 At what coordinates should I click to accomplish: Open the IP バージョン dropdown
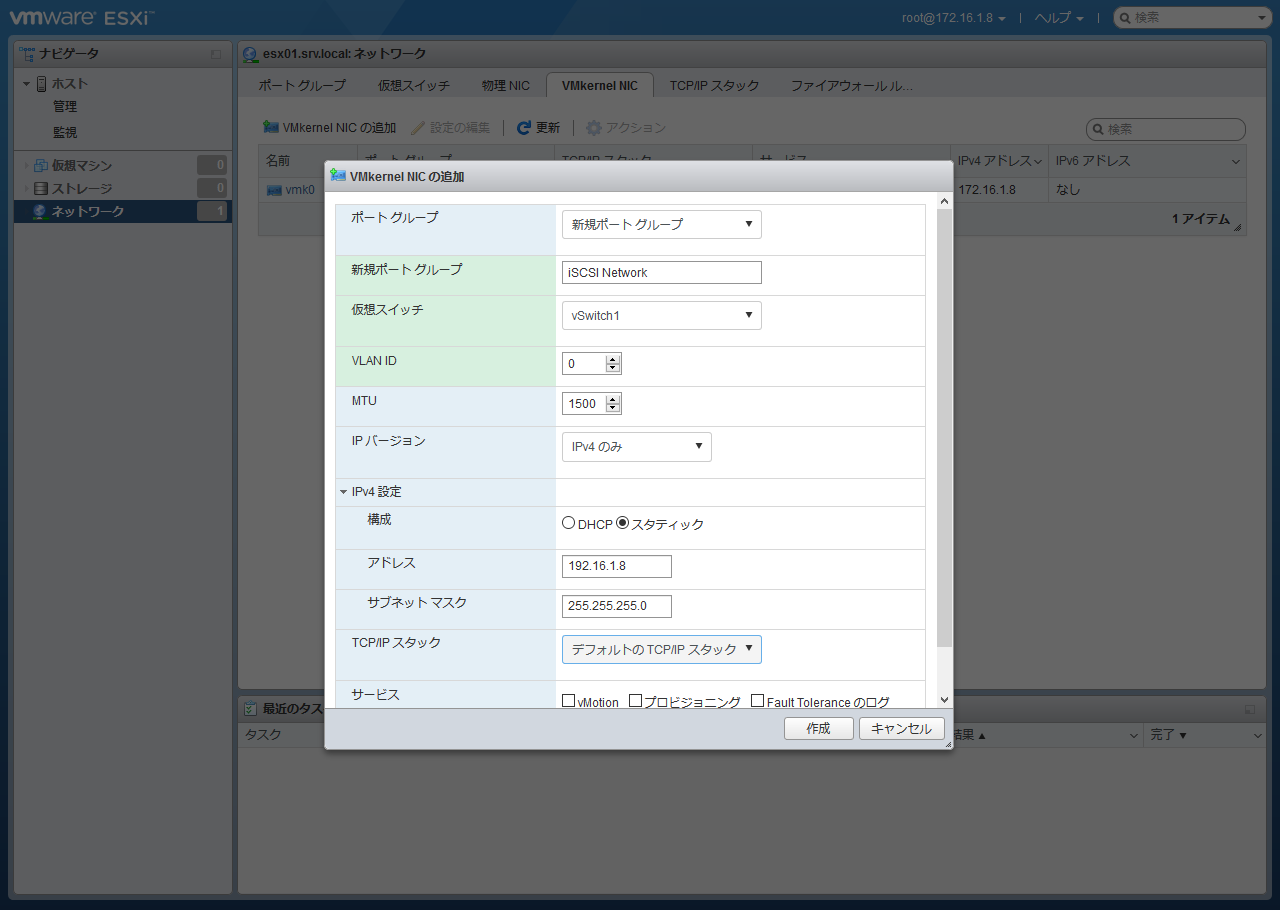637,447
